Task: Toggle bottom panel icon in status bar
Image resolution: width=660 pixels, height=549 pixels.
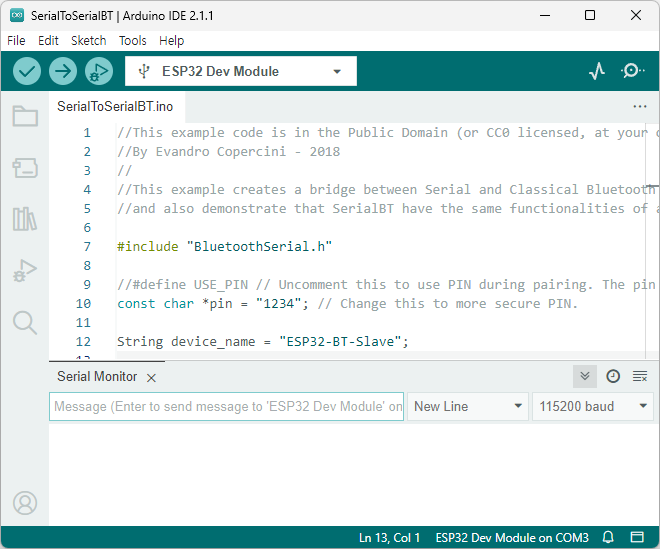Action: click(637, 537)
